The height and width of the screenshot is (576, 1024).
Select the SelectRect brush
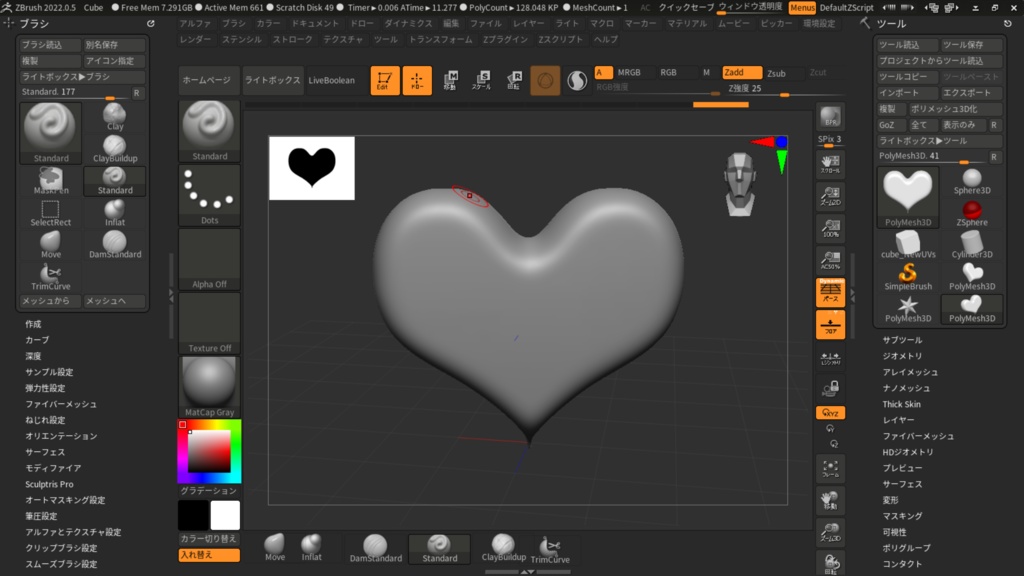click(x=51, y=213)
